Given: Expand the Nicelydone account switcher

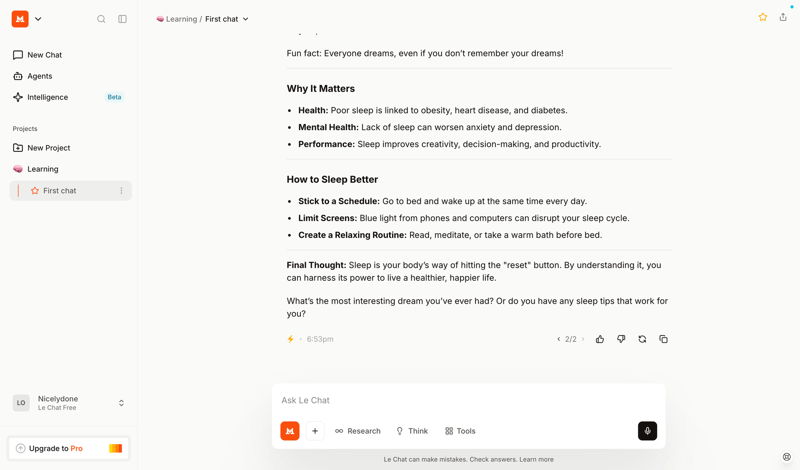Looking at the screenshot, I should click(x=121, y=403).
